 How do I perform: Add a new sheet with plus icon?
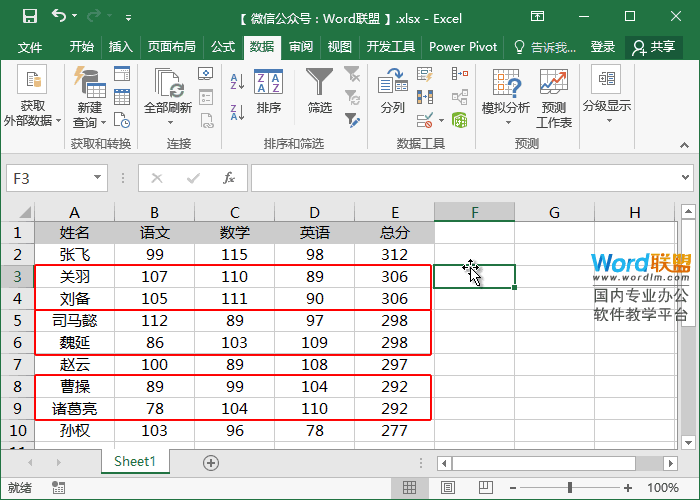pyautogui.click(x=210, y=462)
